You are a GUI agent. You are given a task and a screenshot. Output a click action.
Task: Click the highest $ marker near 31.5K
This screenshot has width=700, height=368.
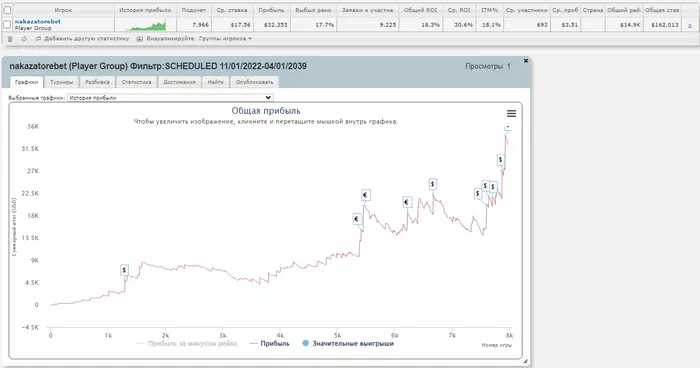(x=500, y=159)
